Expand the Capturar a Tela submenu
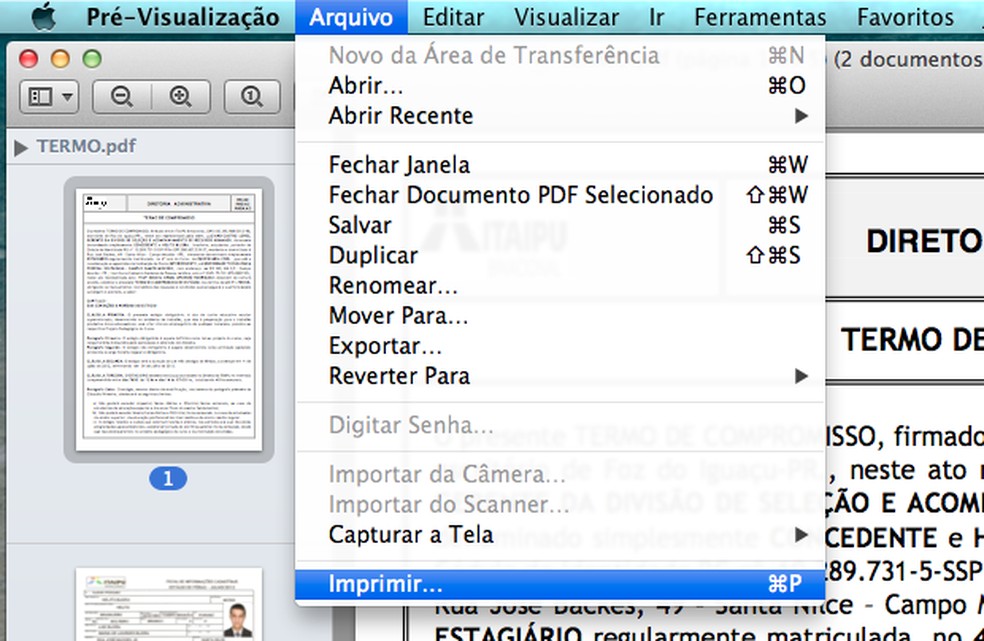 tap(560, 535)
